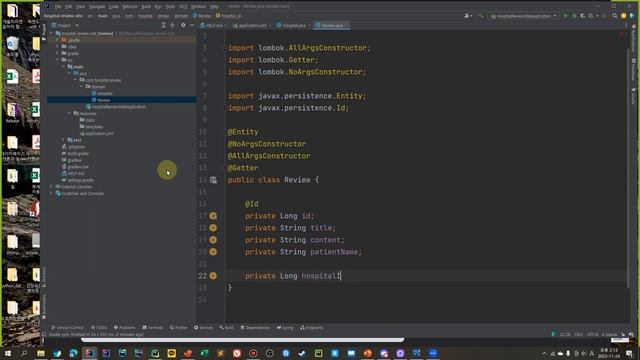Screen dimensions: 640x360
Task: Collapse the resources folder
Action: tap(70, 113)
